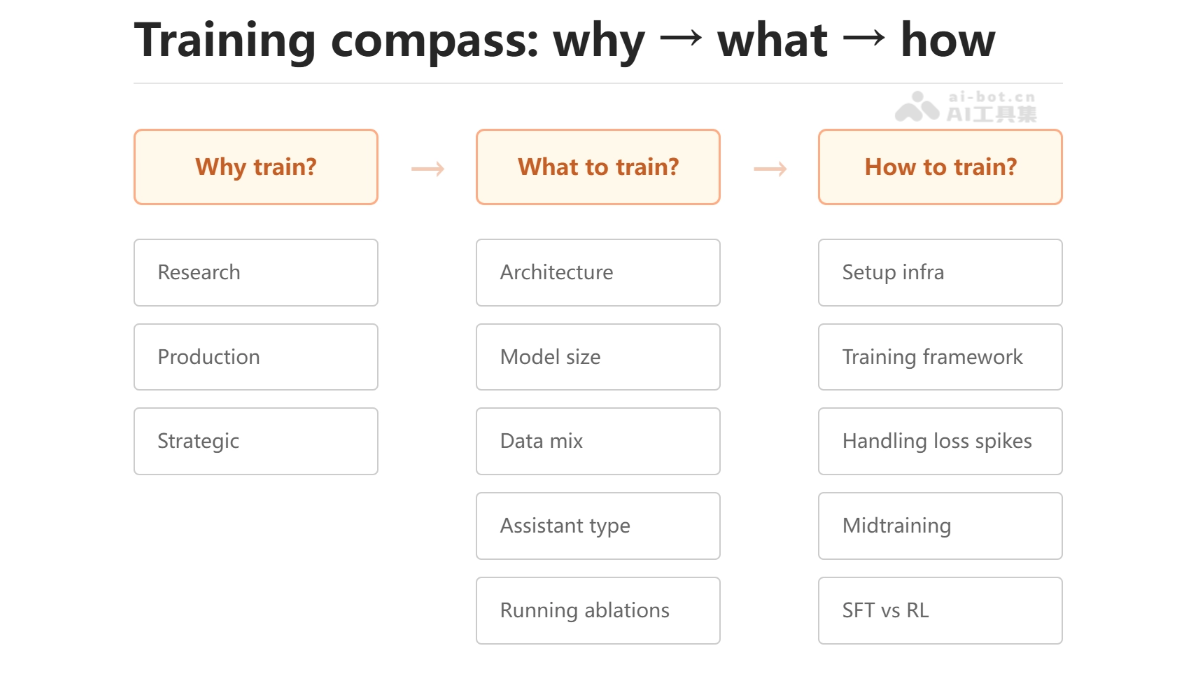Open the Architecture box

[598, 272]
